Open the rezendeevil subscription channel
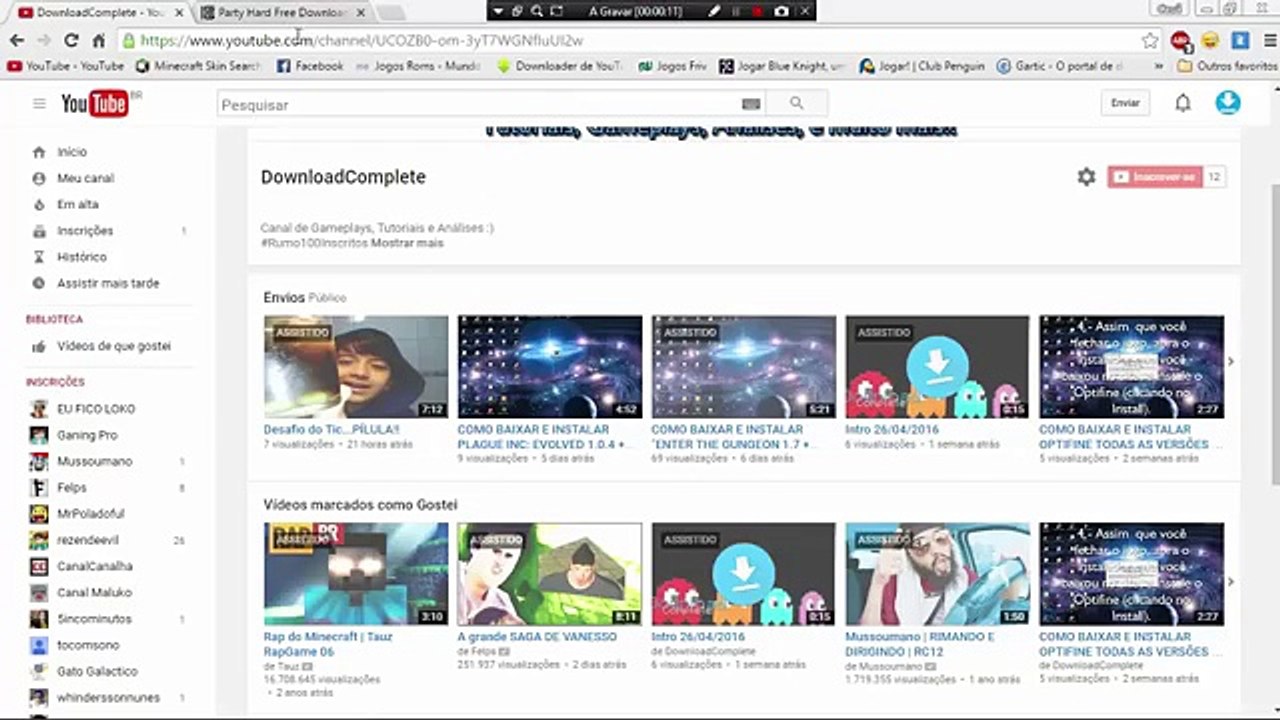This screenshot has height=720, width=1280. [88, 540]
